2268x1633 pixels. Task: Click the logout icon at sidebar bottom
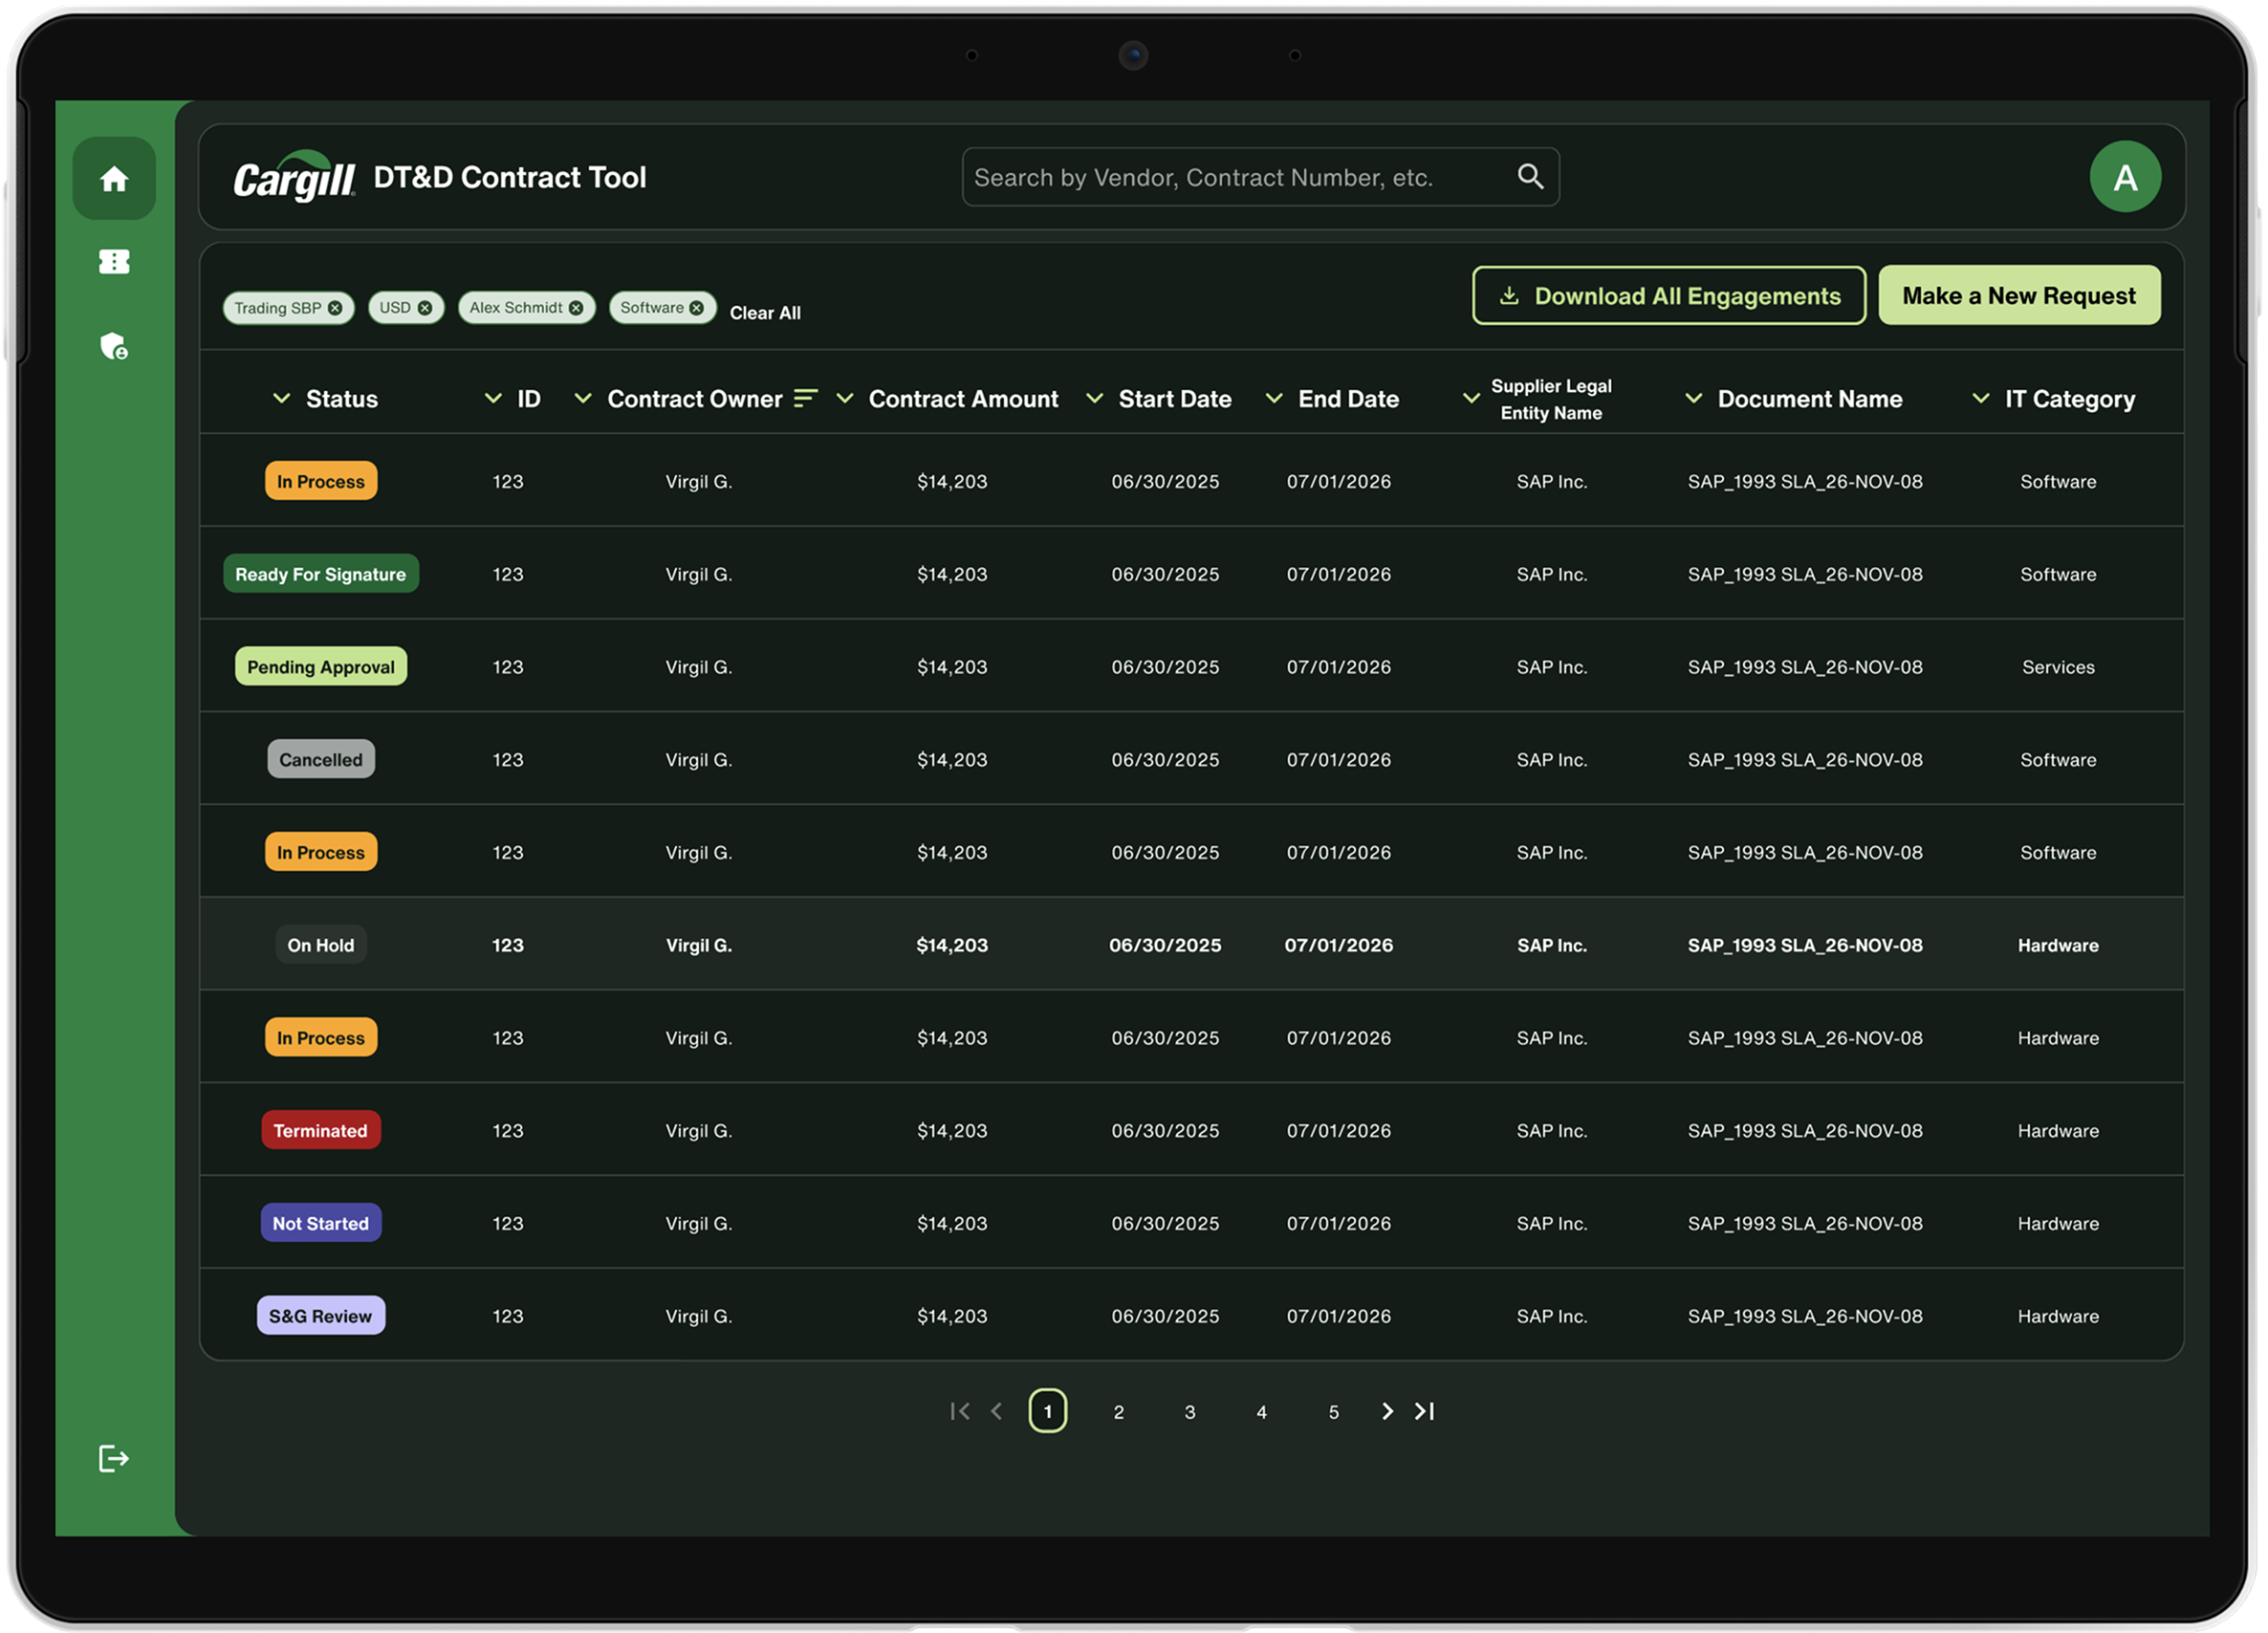pos(114,1458)
